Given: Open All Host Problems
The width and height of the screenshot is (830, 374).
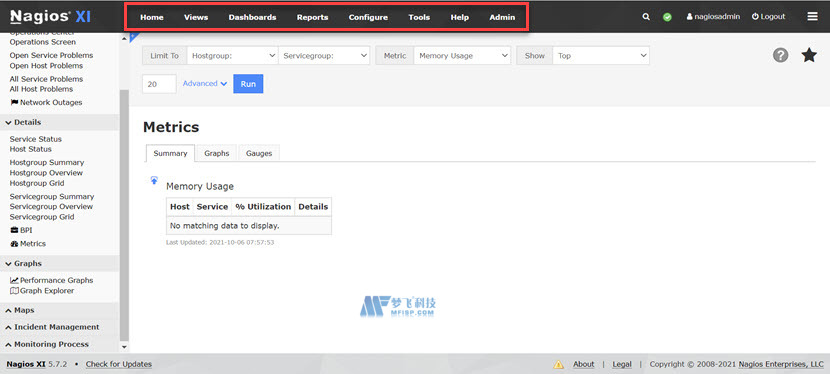Looking at the screenshot, I should pyautogui.click(x=41, y=89).
